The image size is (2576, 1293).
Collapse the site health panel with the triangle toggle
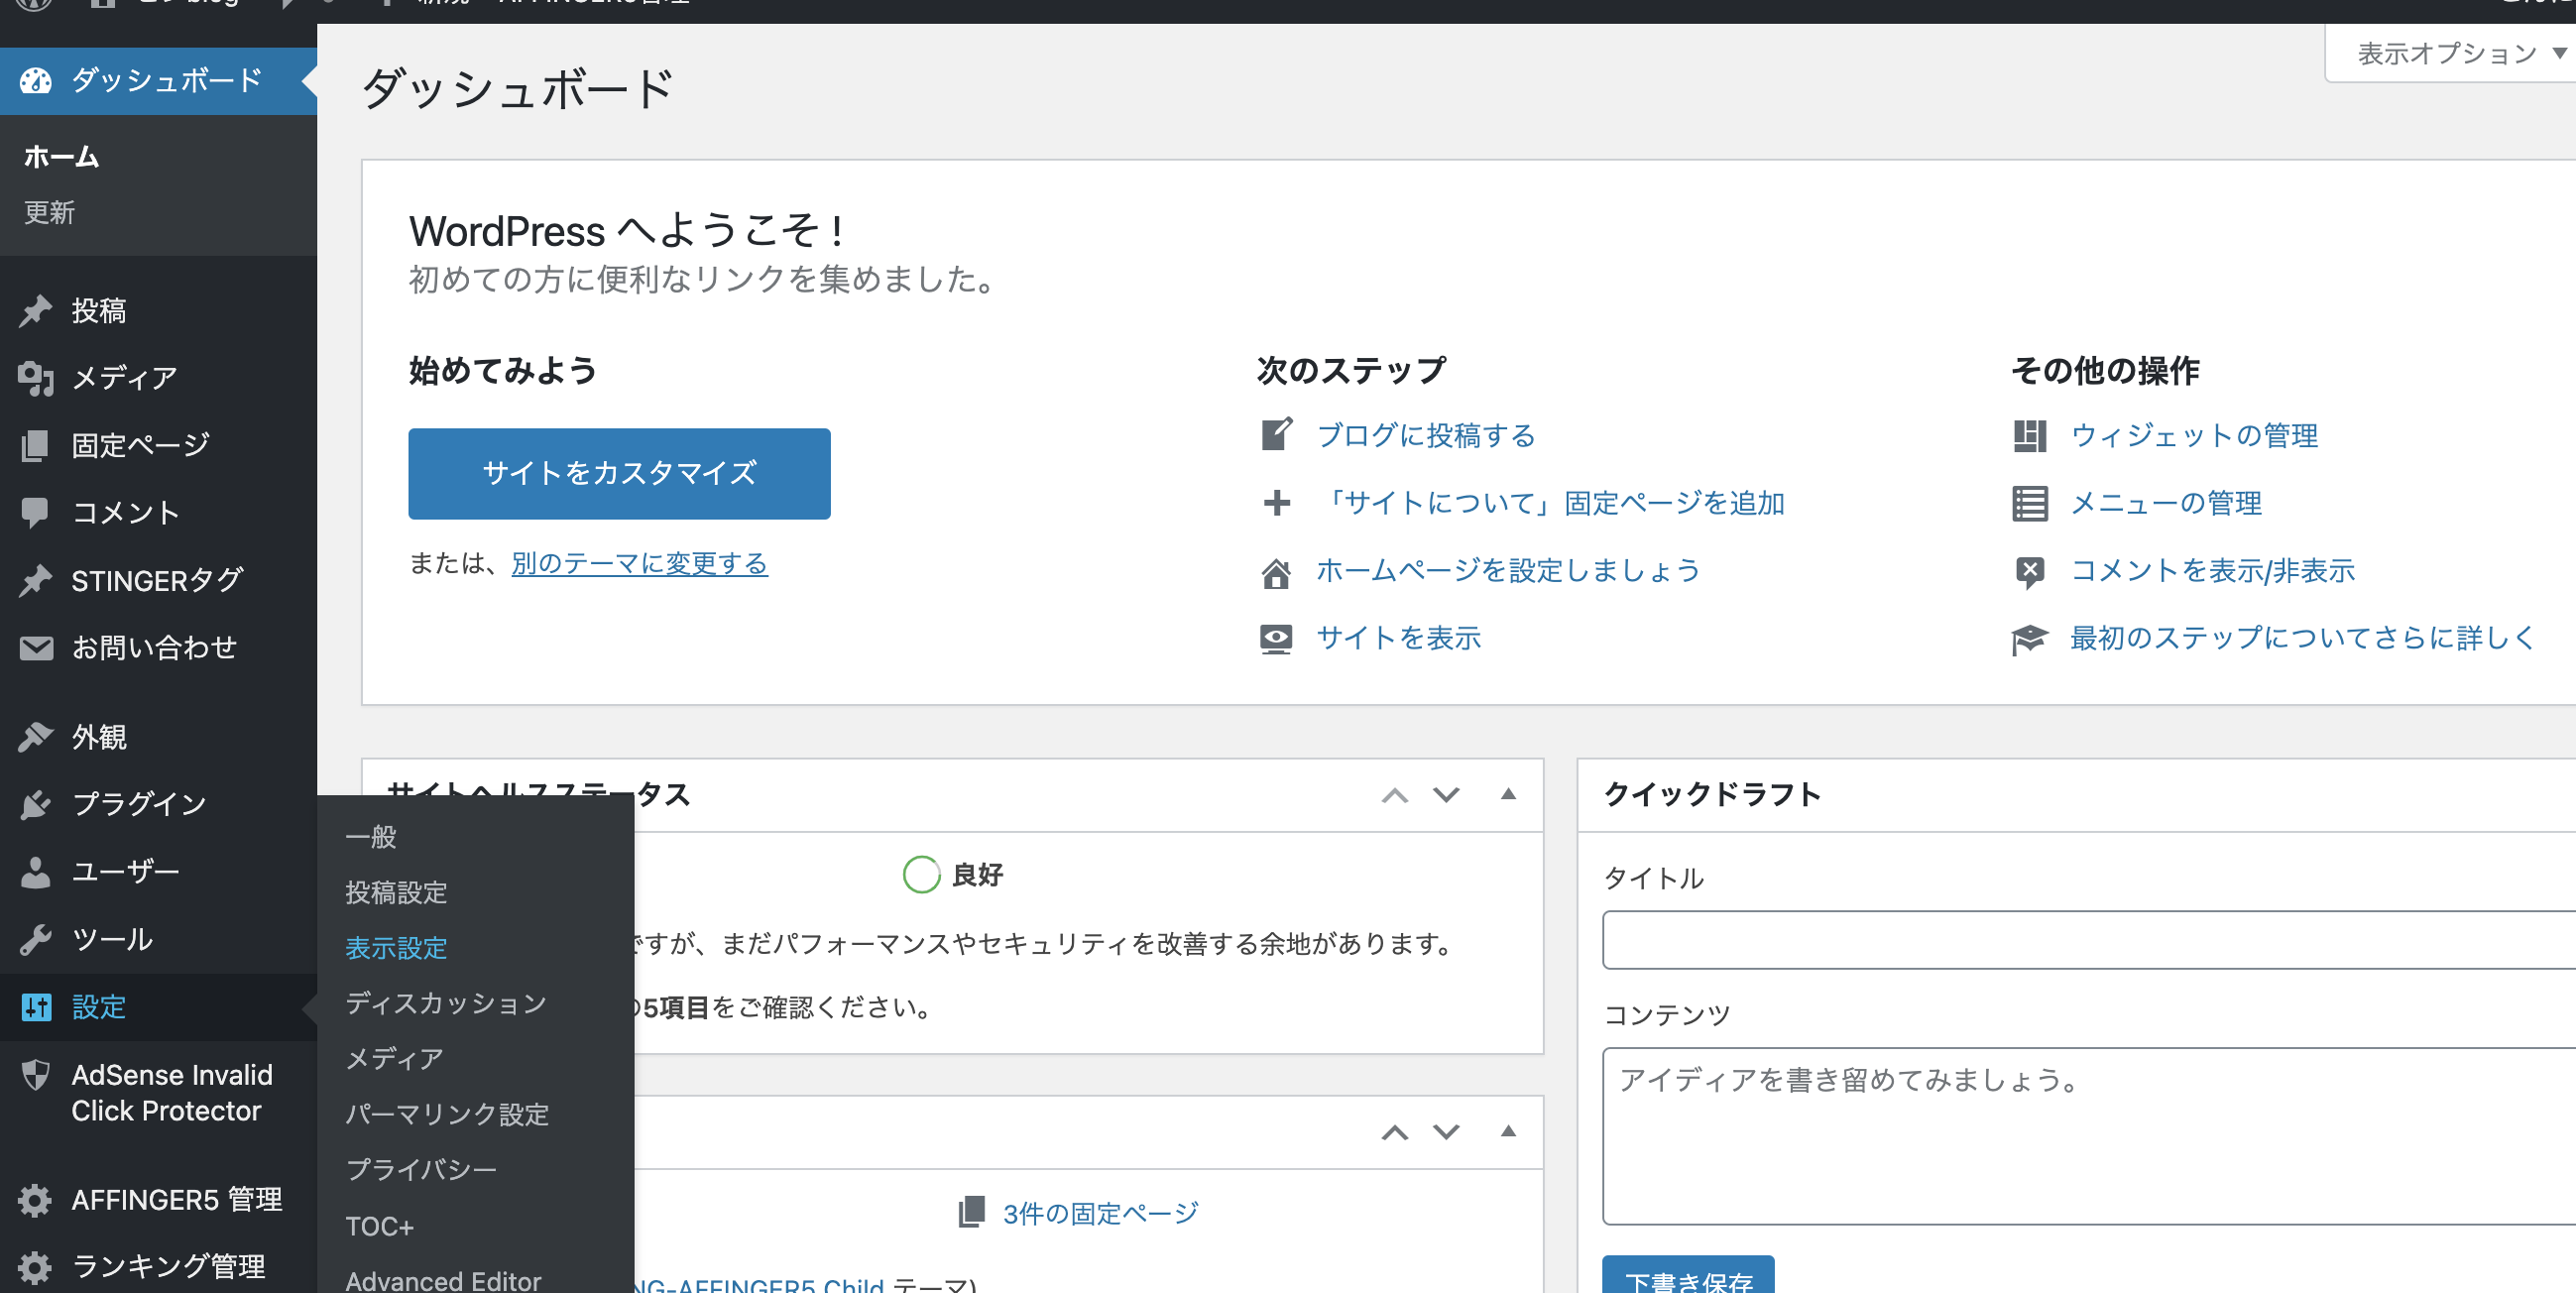[1508, 795]
